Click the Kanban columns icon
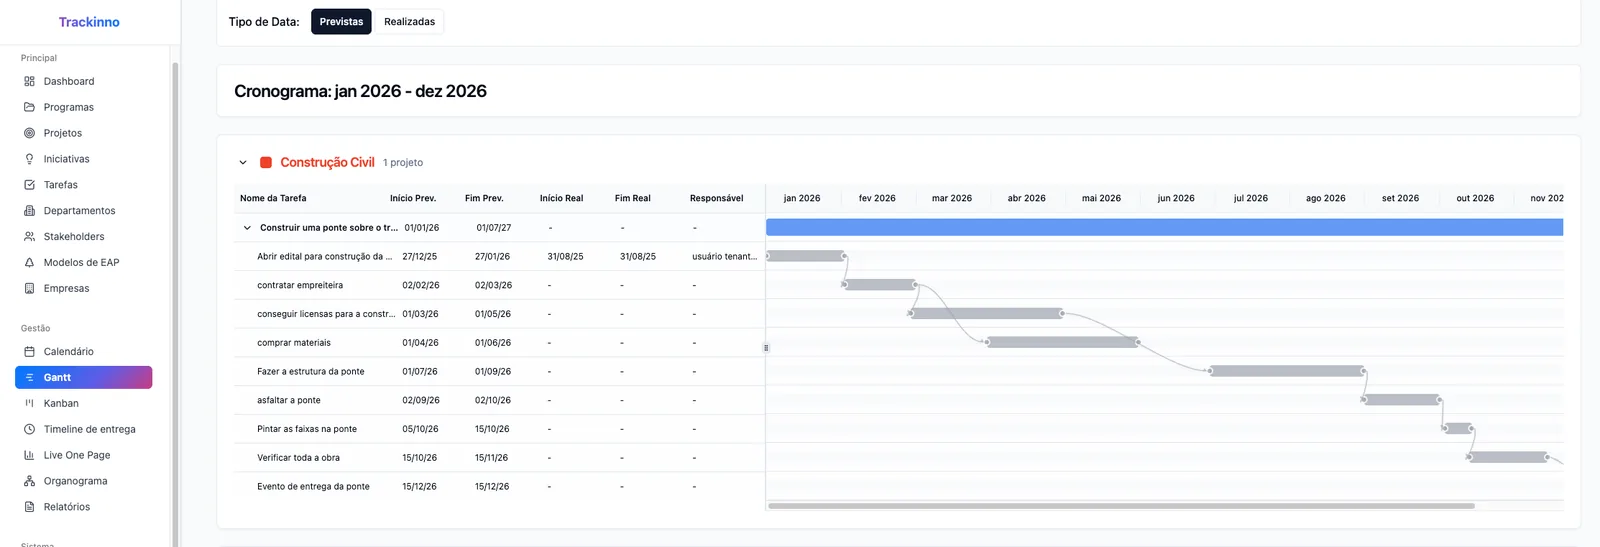 (29, 404)
